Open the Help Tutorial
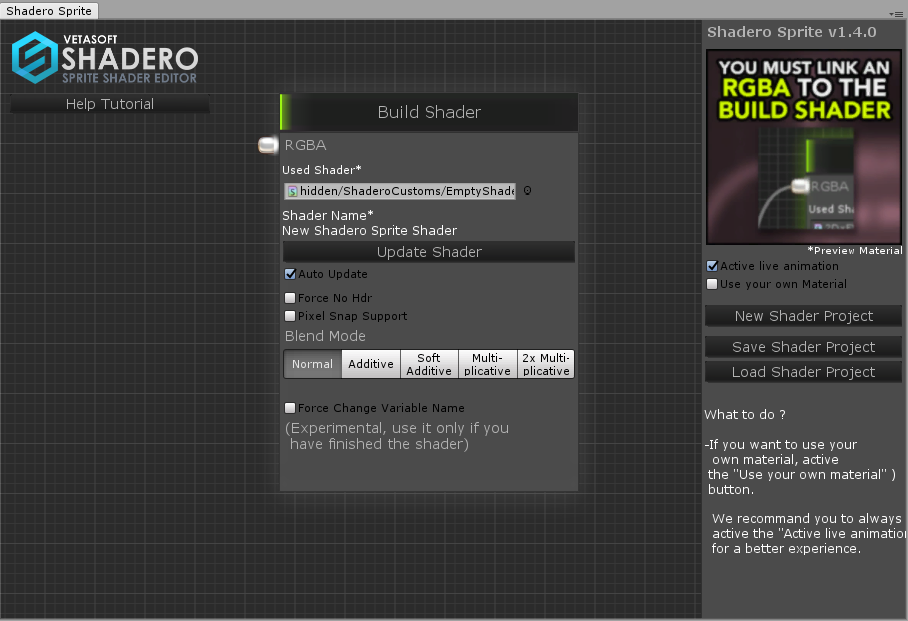908x621 pixels. coord(110,104)
